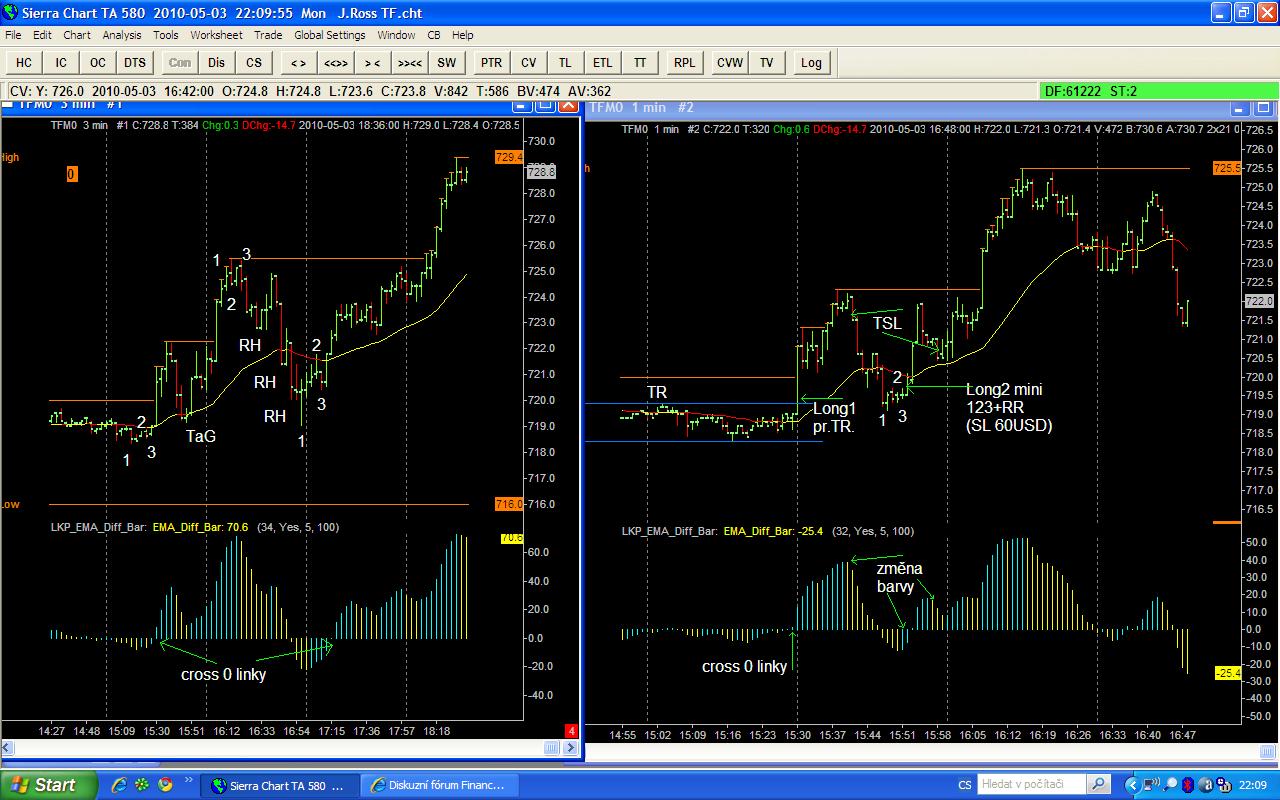Click the DTS toolbar button
The height and width of the screenshot is (800, 1280).
pyautogui.click(x=135, y=62)
